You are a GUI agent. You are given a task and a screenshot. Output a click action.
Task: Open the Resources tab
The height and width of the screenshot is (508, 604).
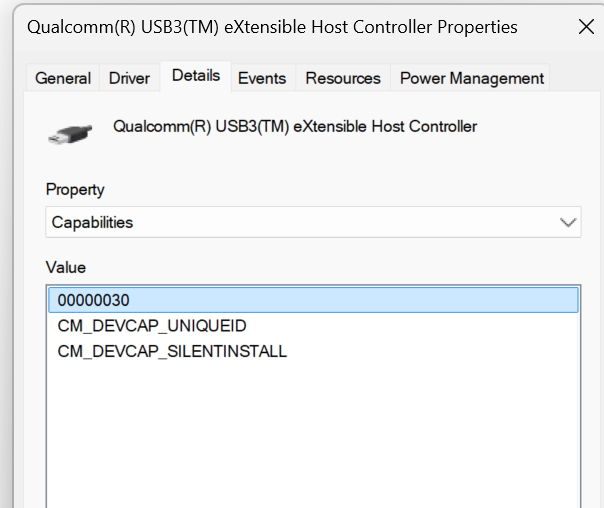click(343, 78)
